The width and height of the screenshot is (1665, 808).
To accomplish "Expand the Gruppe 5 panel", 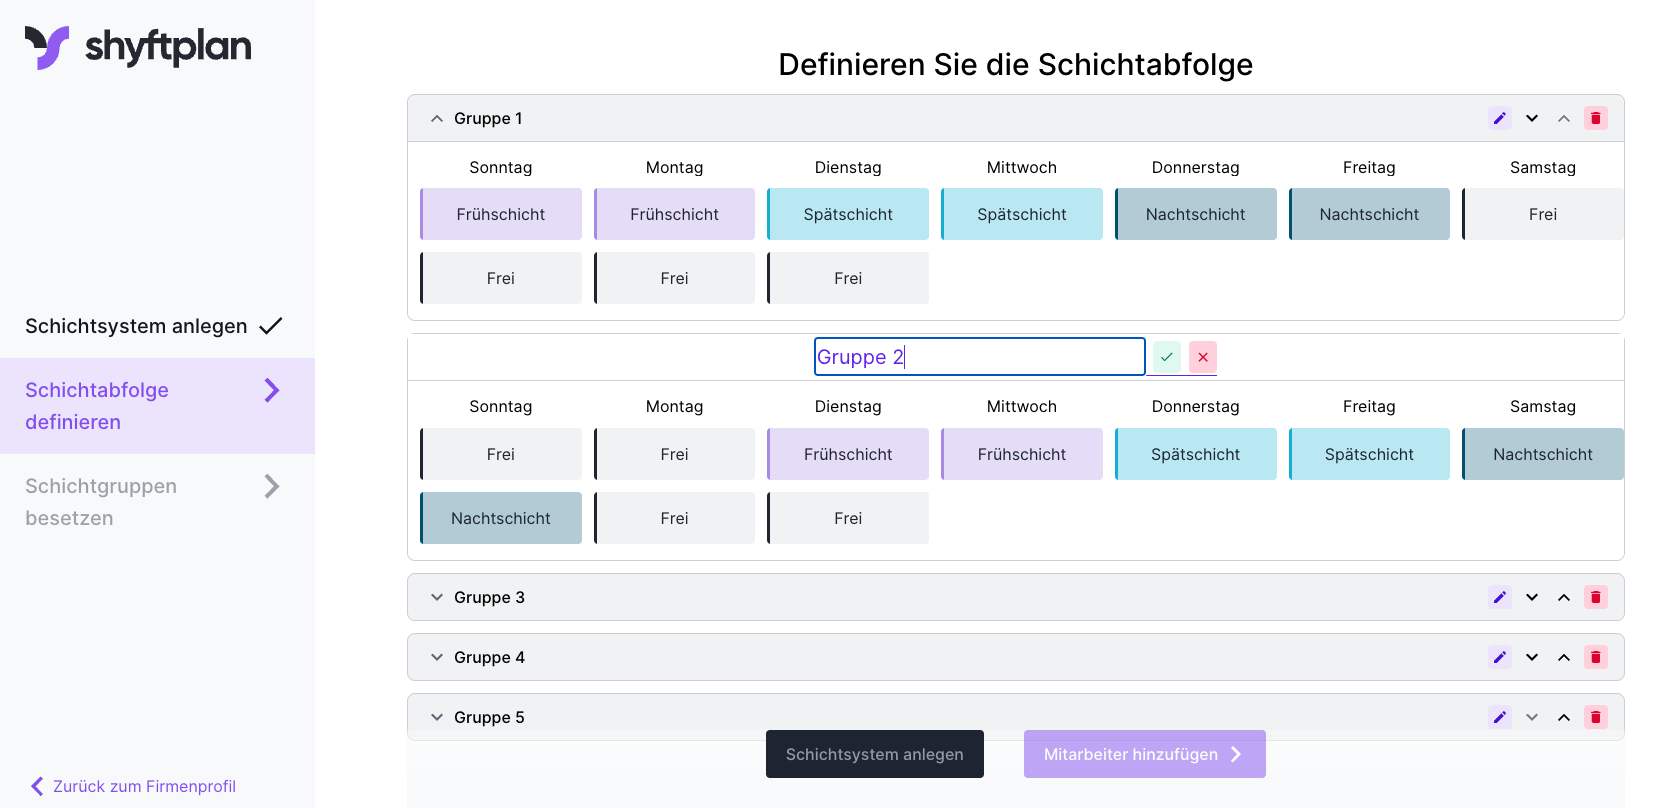I will [437, 717].
